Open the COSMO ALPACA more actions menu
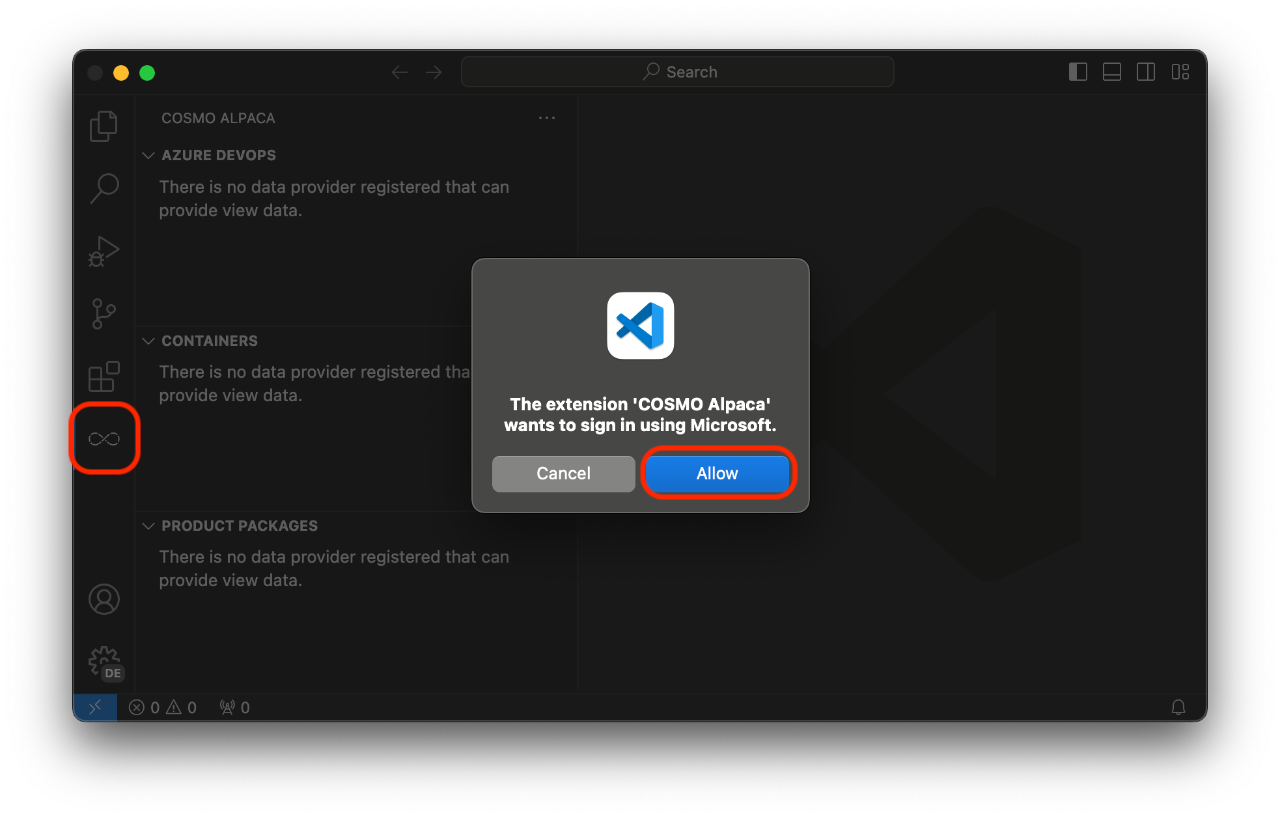1280x818 pixels. coord(546,118)
